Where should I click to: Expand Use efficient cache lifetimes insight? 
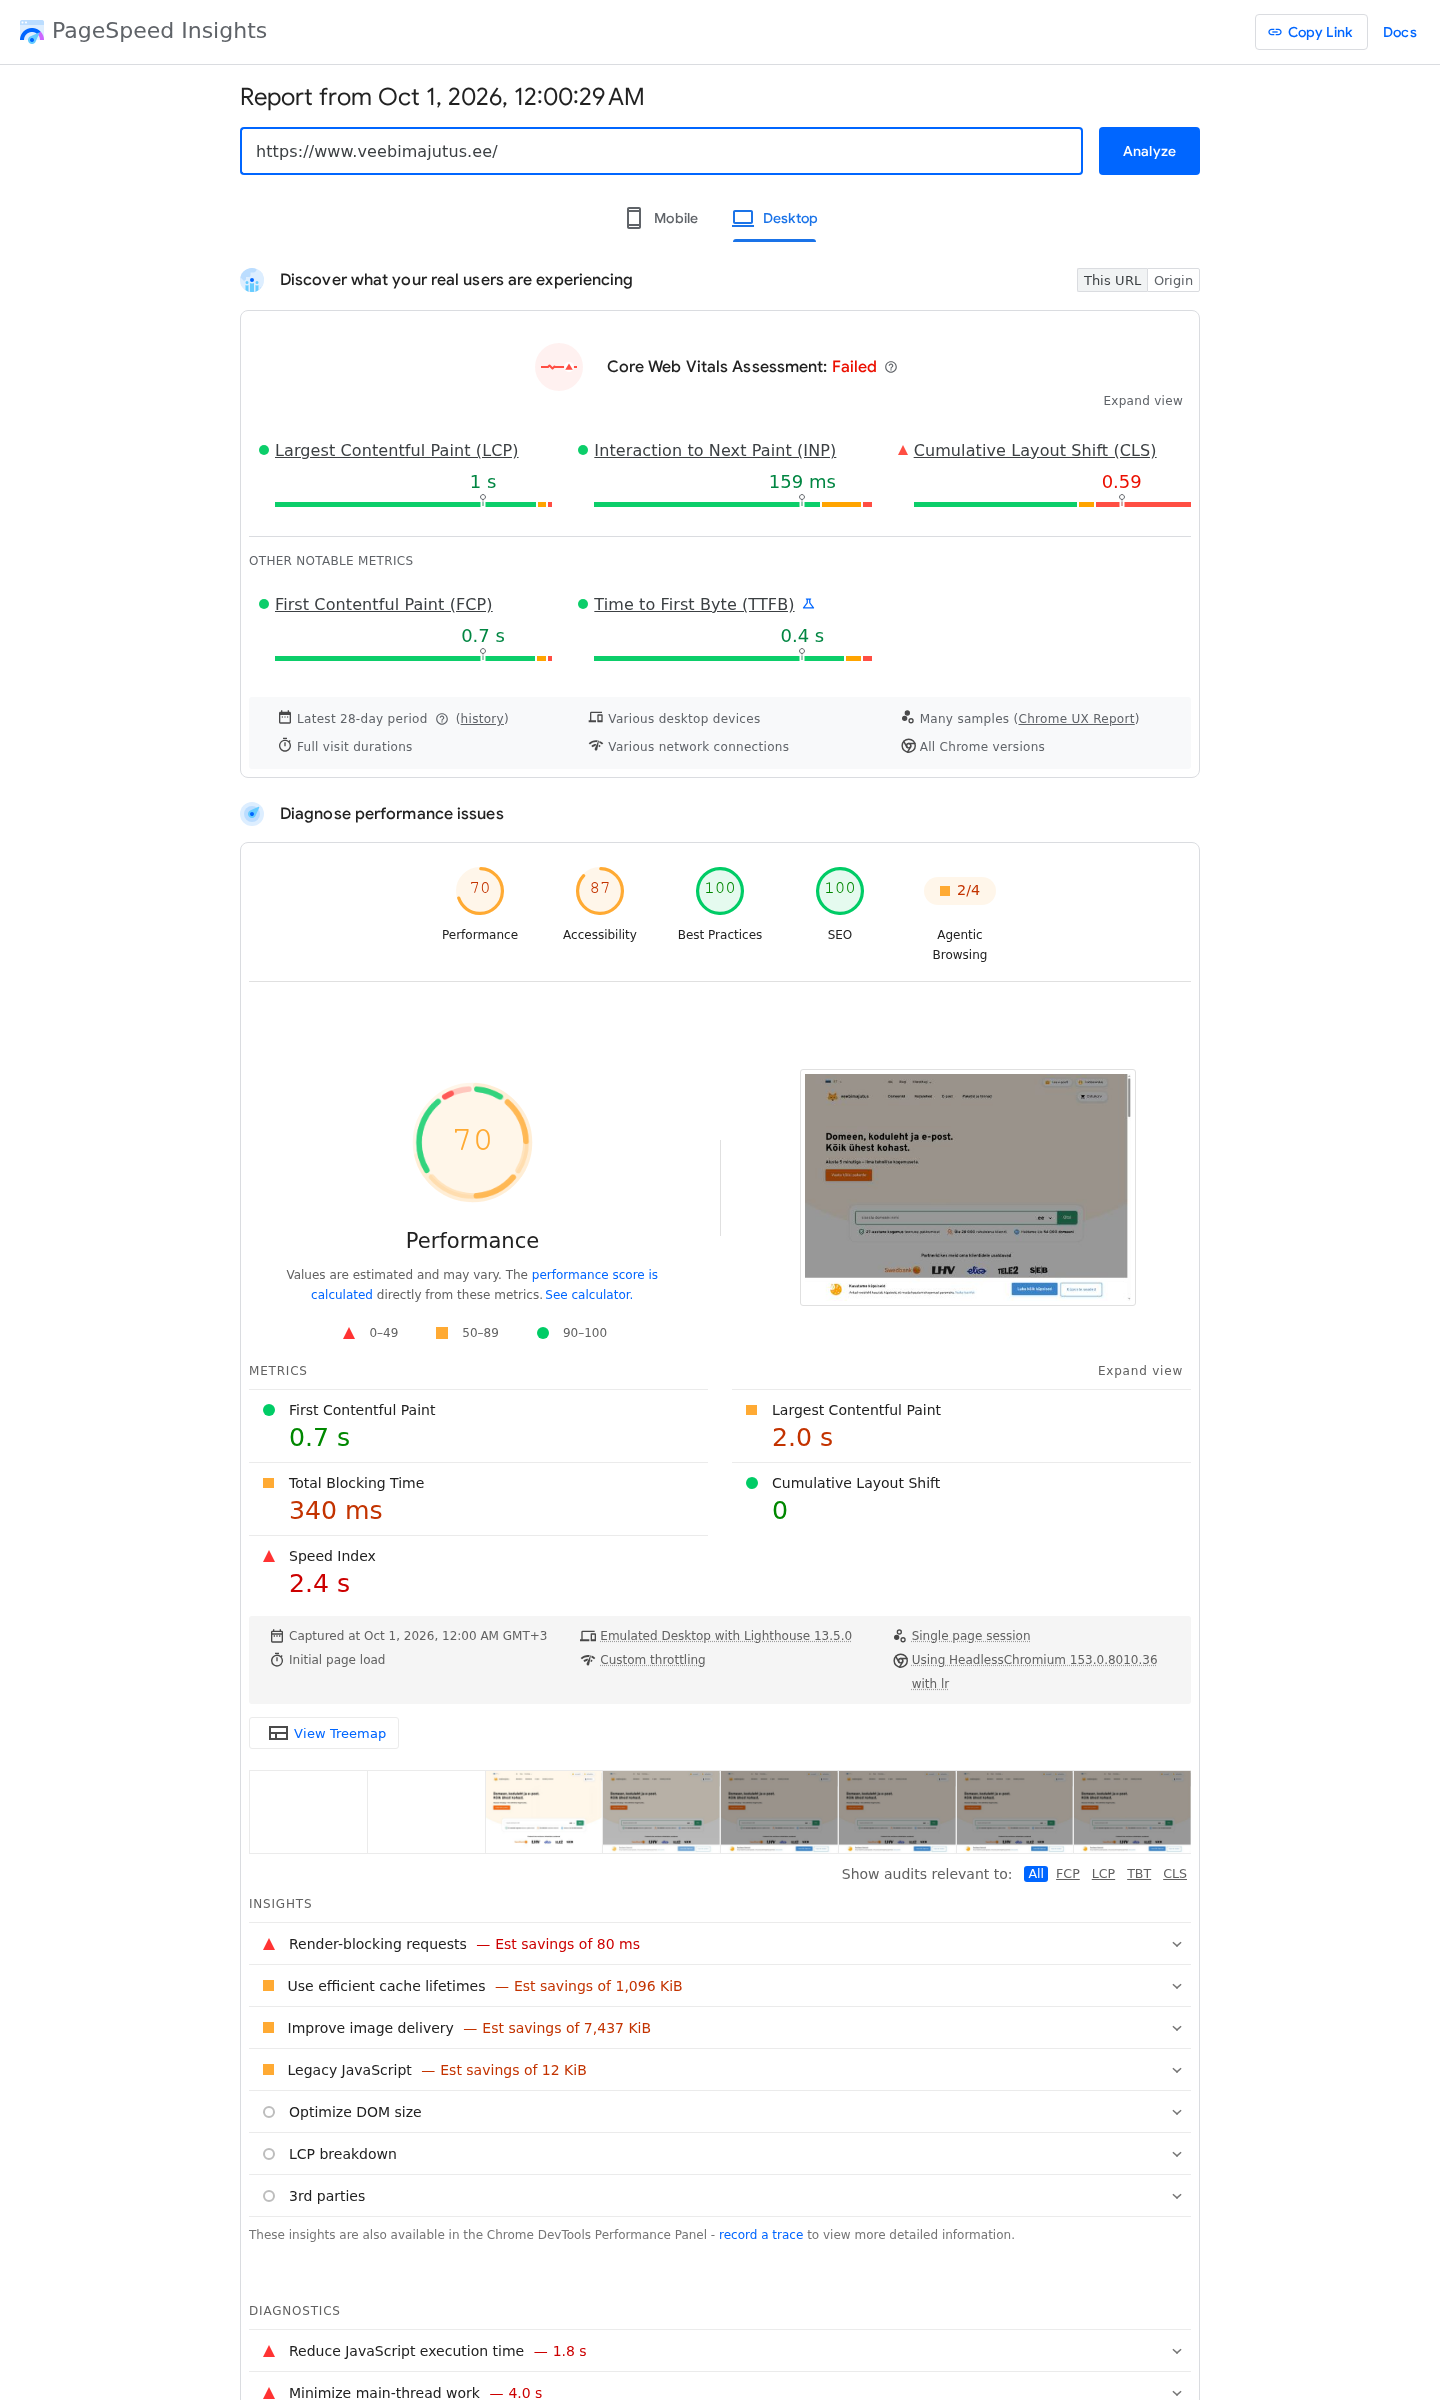coord(720,1986)
